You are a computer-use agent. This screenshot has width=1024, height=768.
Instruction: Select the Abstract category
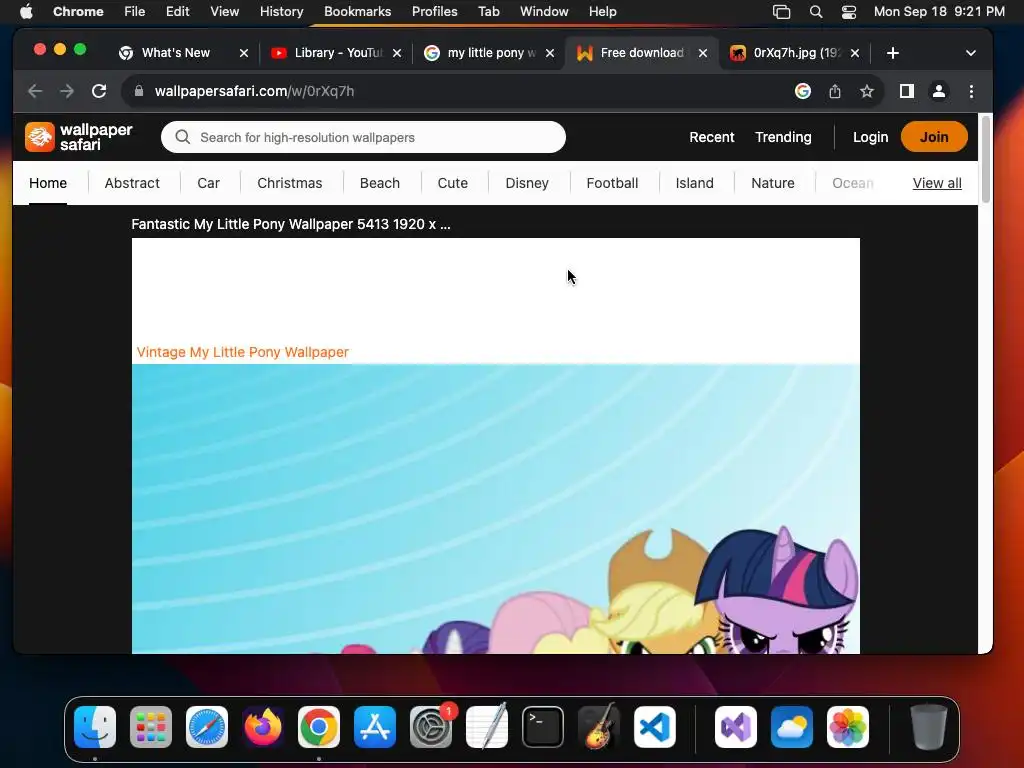click(132, 184)
